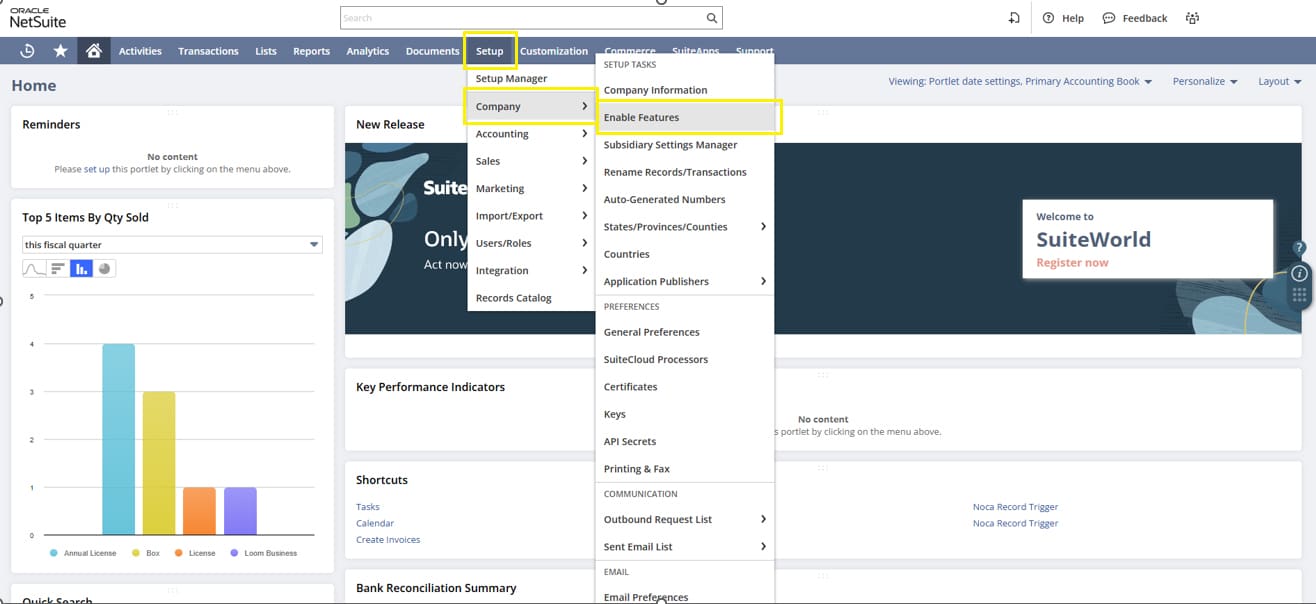Switch chart to horizontal bar icon

tap(57, 269)
